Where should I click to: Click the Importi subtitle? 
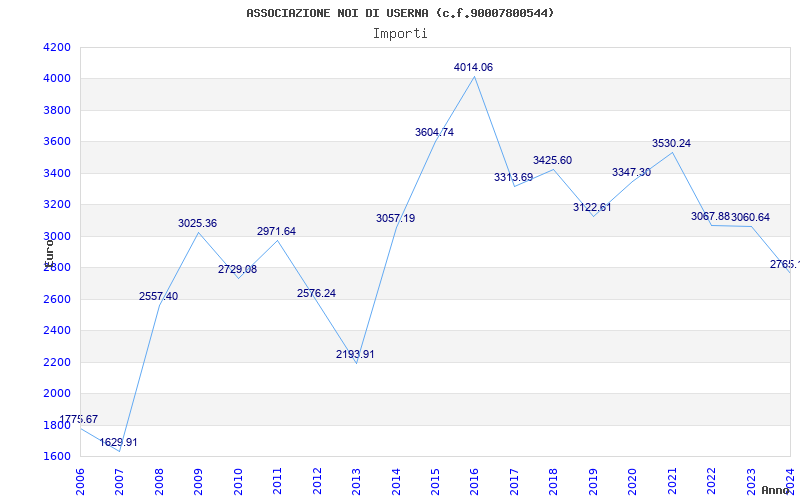[400, 34]
